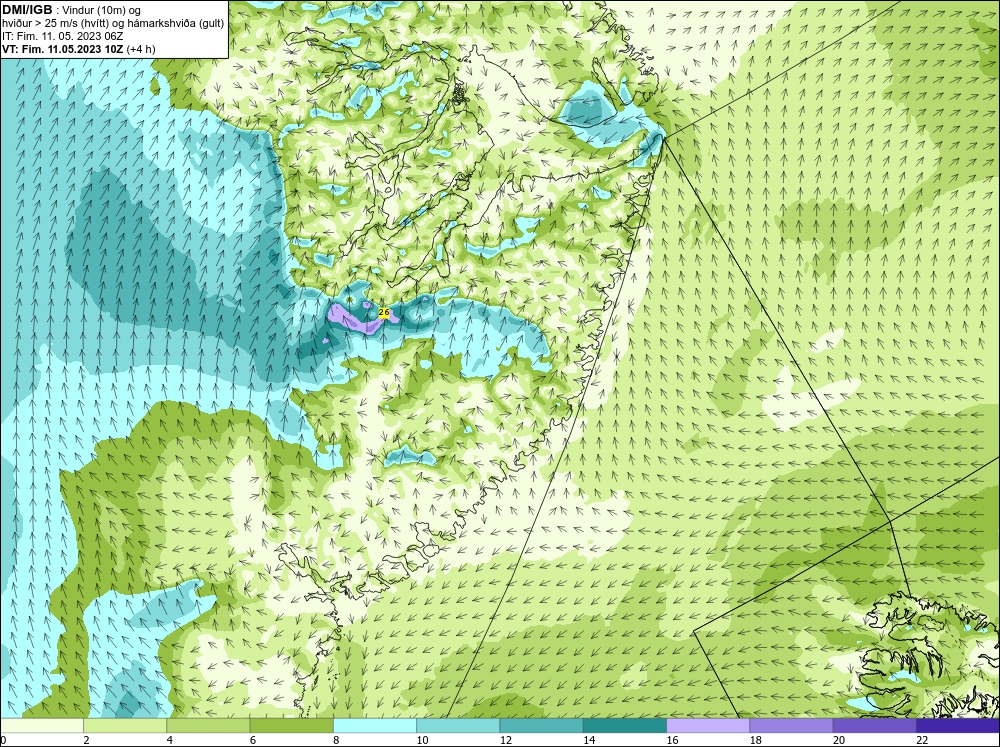
Task: Select the violet 20–22 legend swatch
Action: [x=874, y=725]
